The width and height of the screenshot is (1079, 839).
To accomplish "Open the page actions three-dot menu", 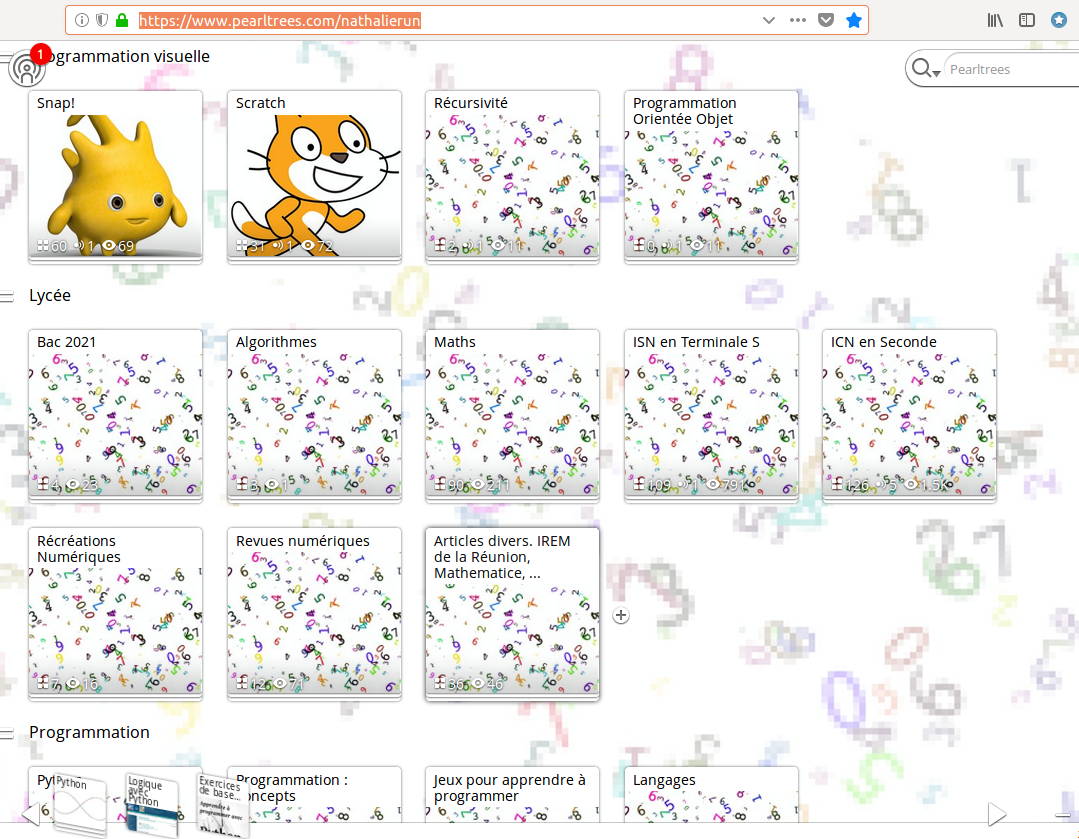I will tap(797, 20).
